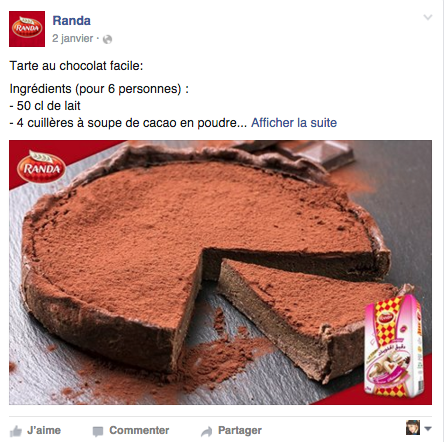Open the chocolate tart photo
The height and width of the screenshot is (442, 444).
[x=220, y=272]
